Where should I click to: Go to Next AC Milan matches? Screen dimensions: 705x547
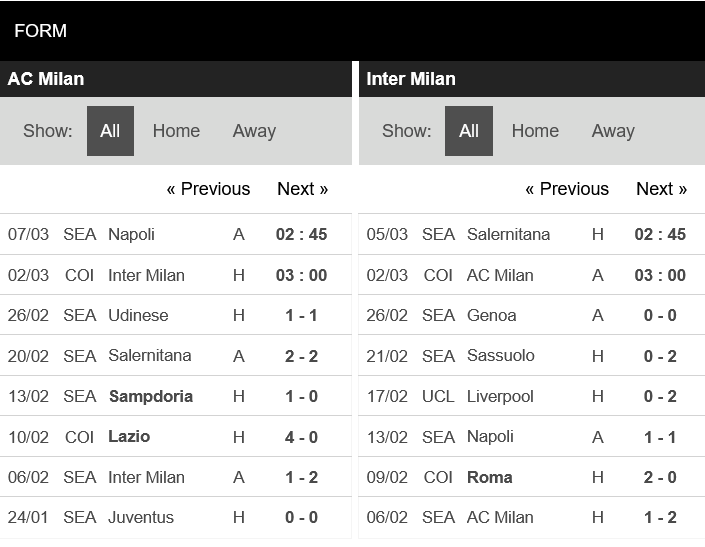tap(302, 189)
